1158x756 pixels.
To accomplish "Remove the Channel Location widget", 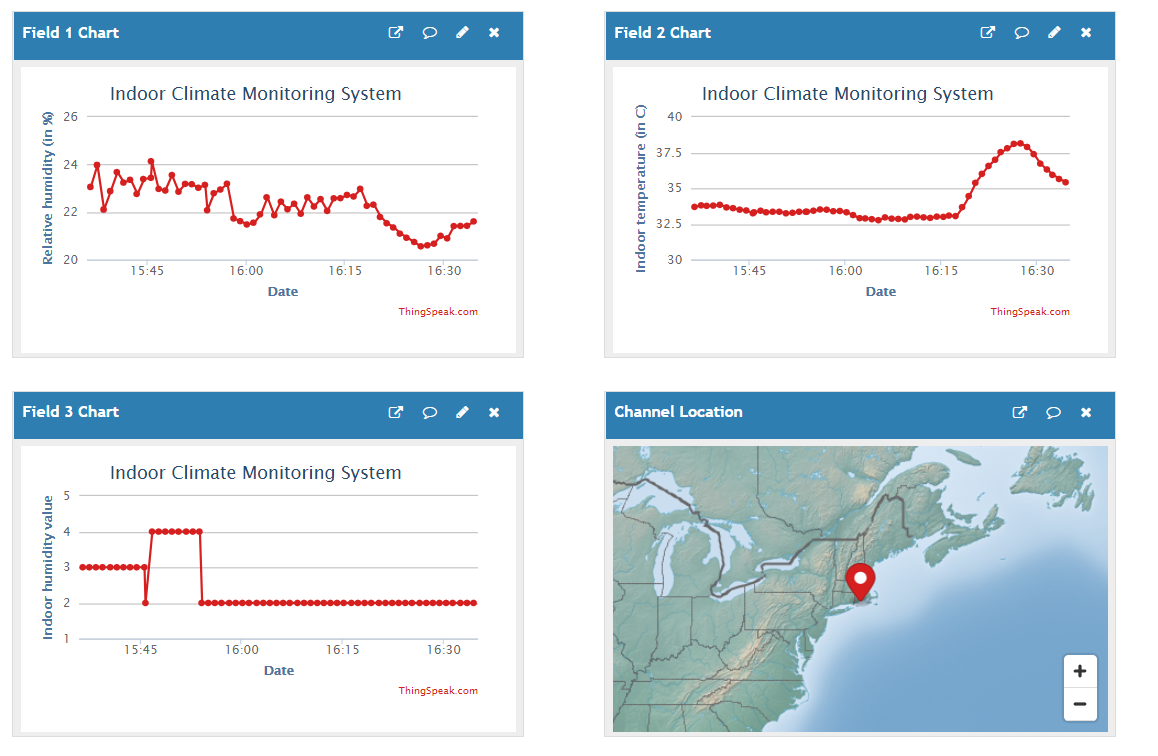I will 1086,412.
